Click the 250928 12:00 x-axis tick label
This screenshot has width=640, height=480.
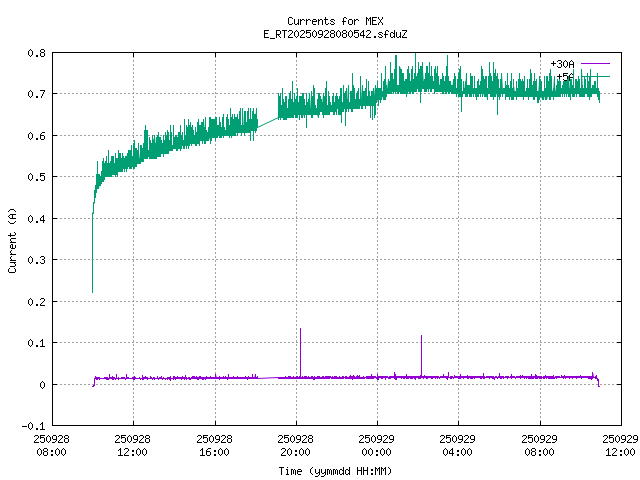pos(132,444)
